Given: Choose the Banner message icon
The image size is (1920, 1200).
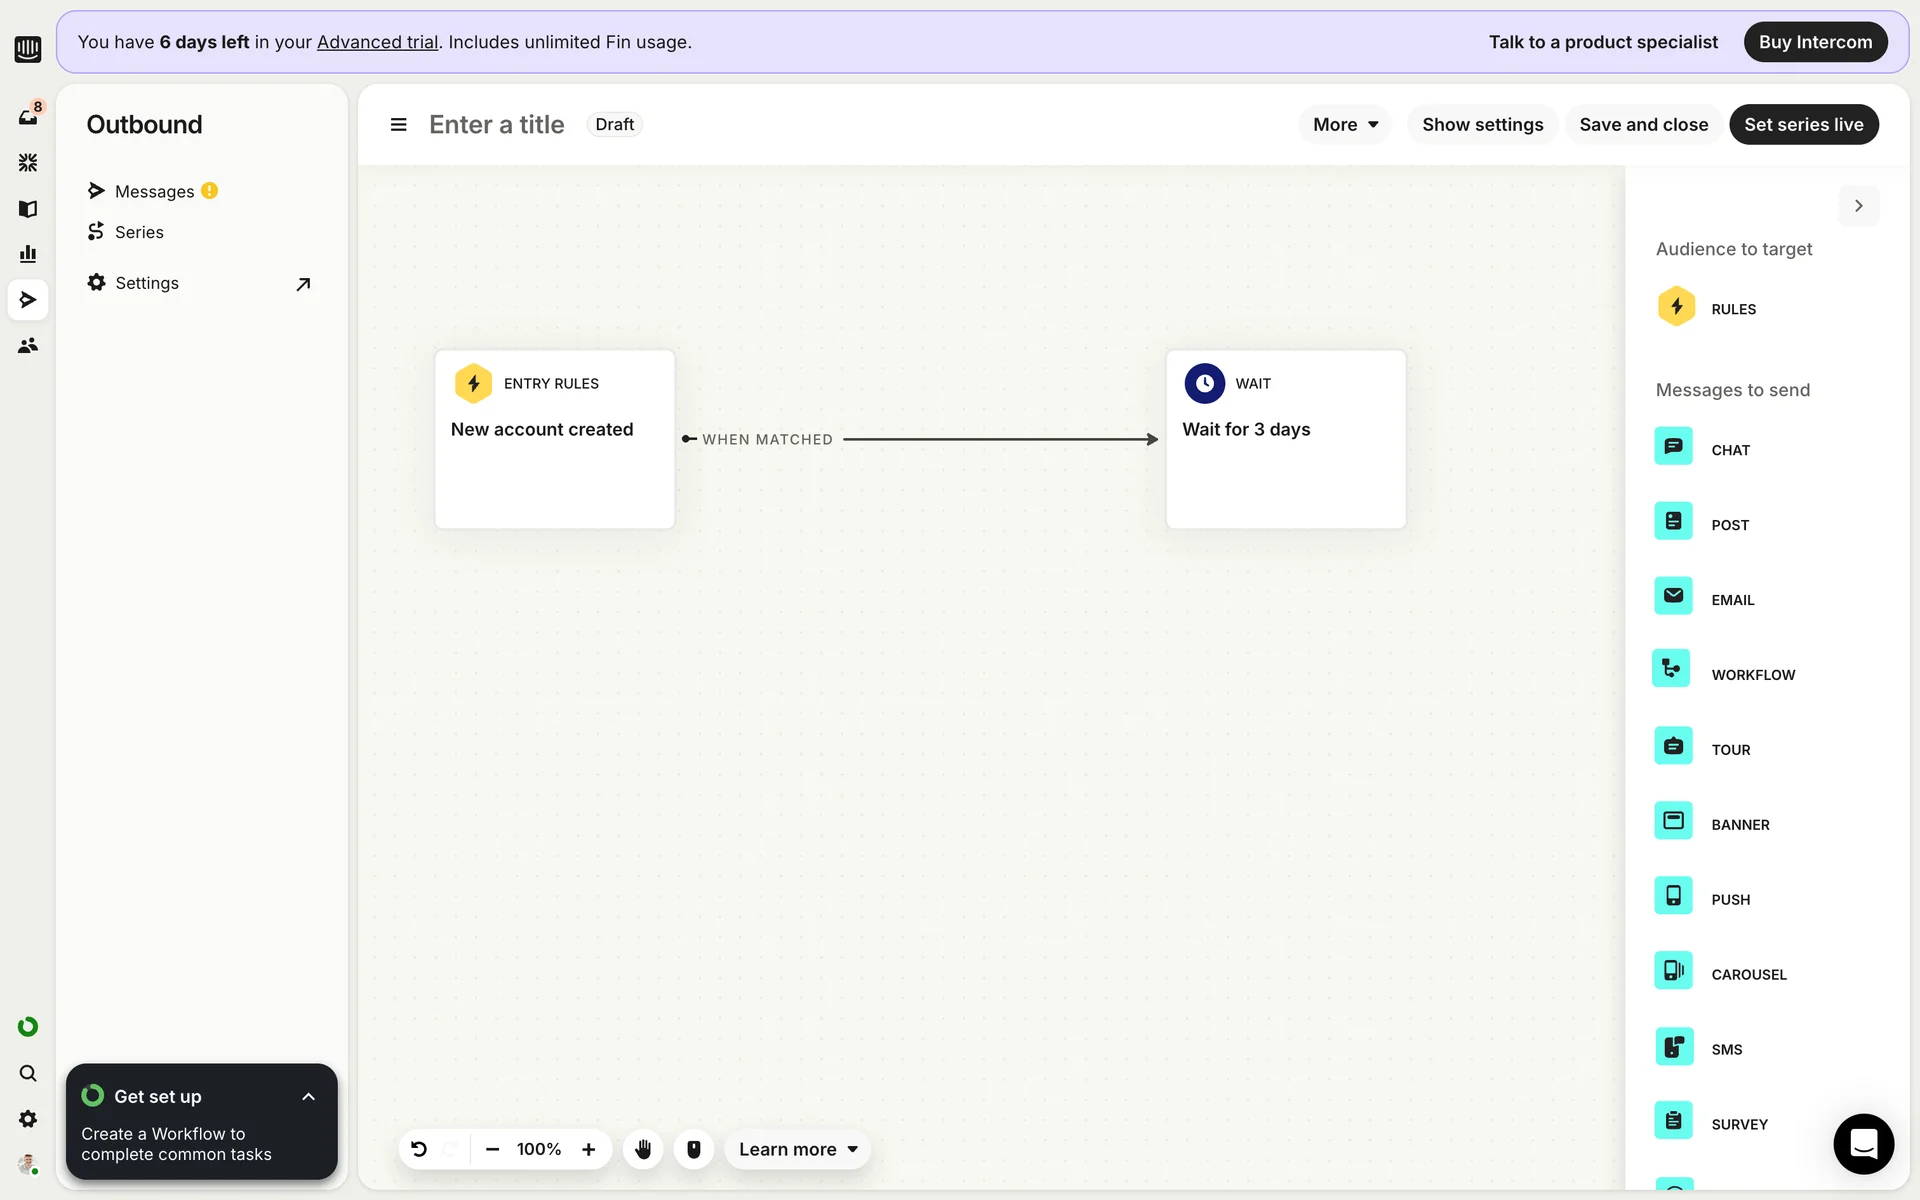Looking at the screenshot, I should (1673, 821).
